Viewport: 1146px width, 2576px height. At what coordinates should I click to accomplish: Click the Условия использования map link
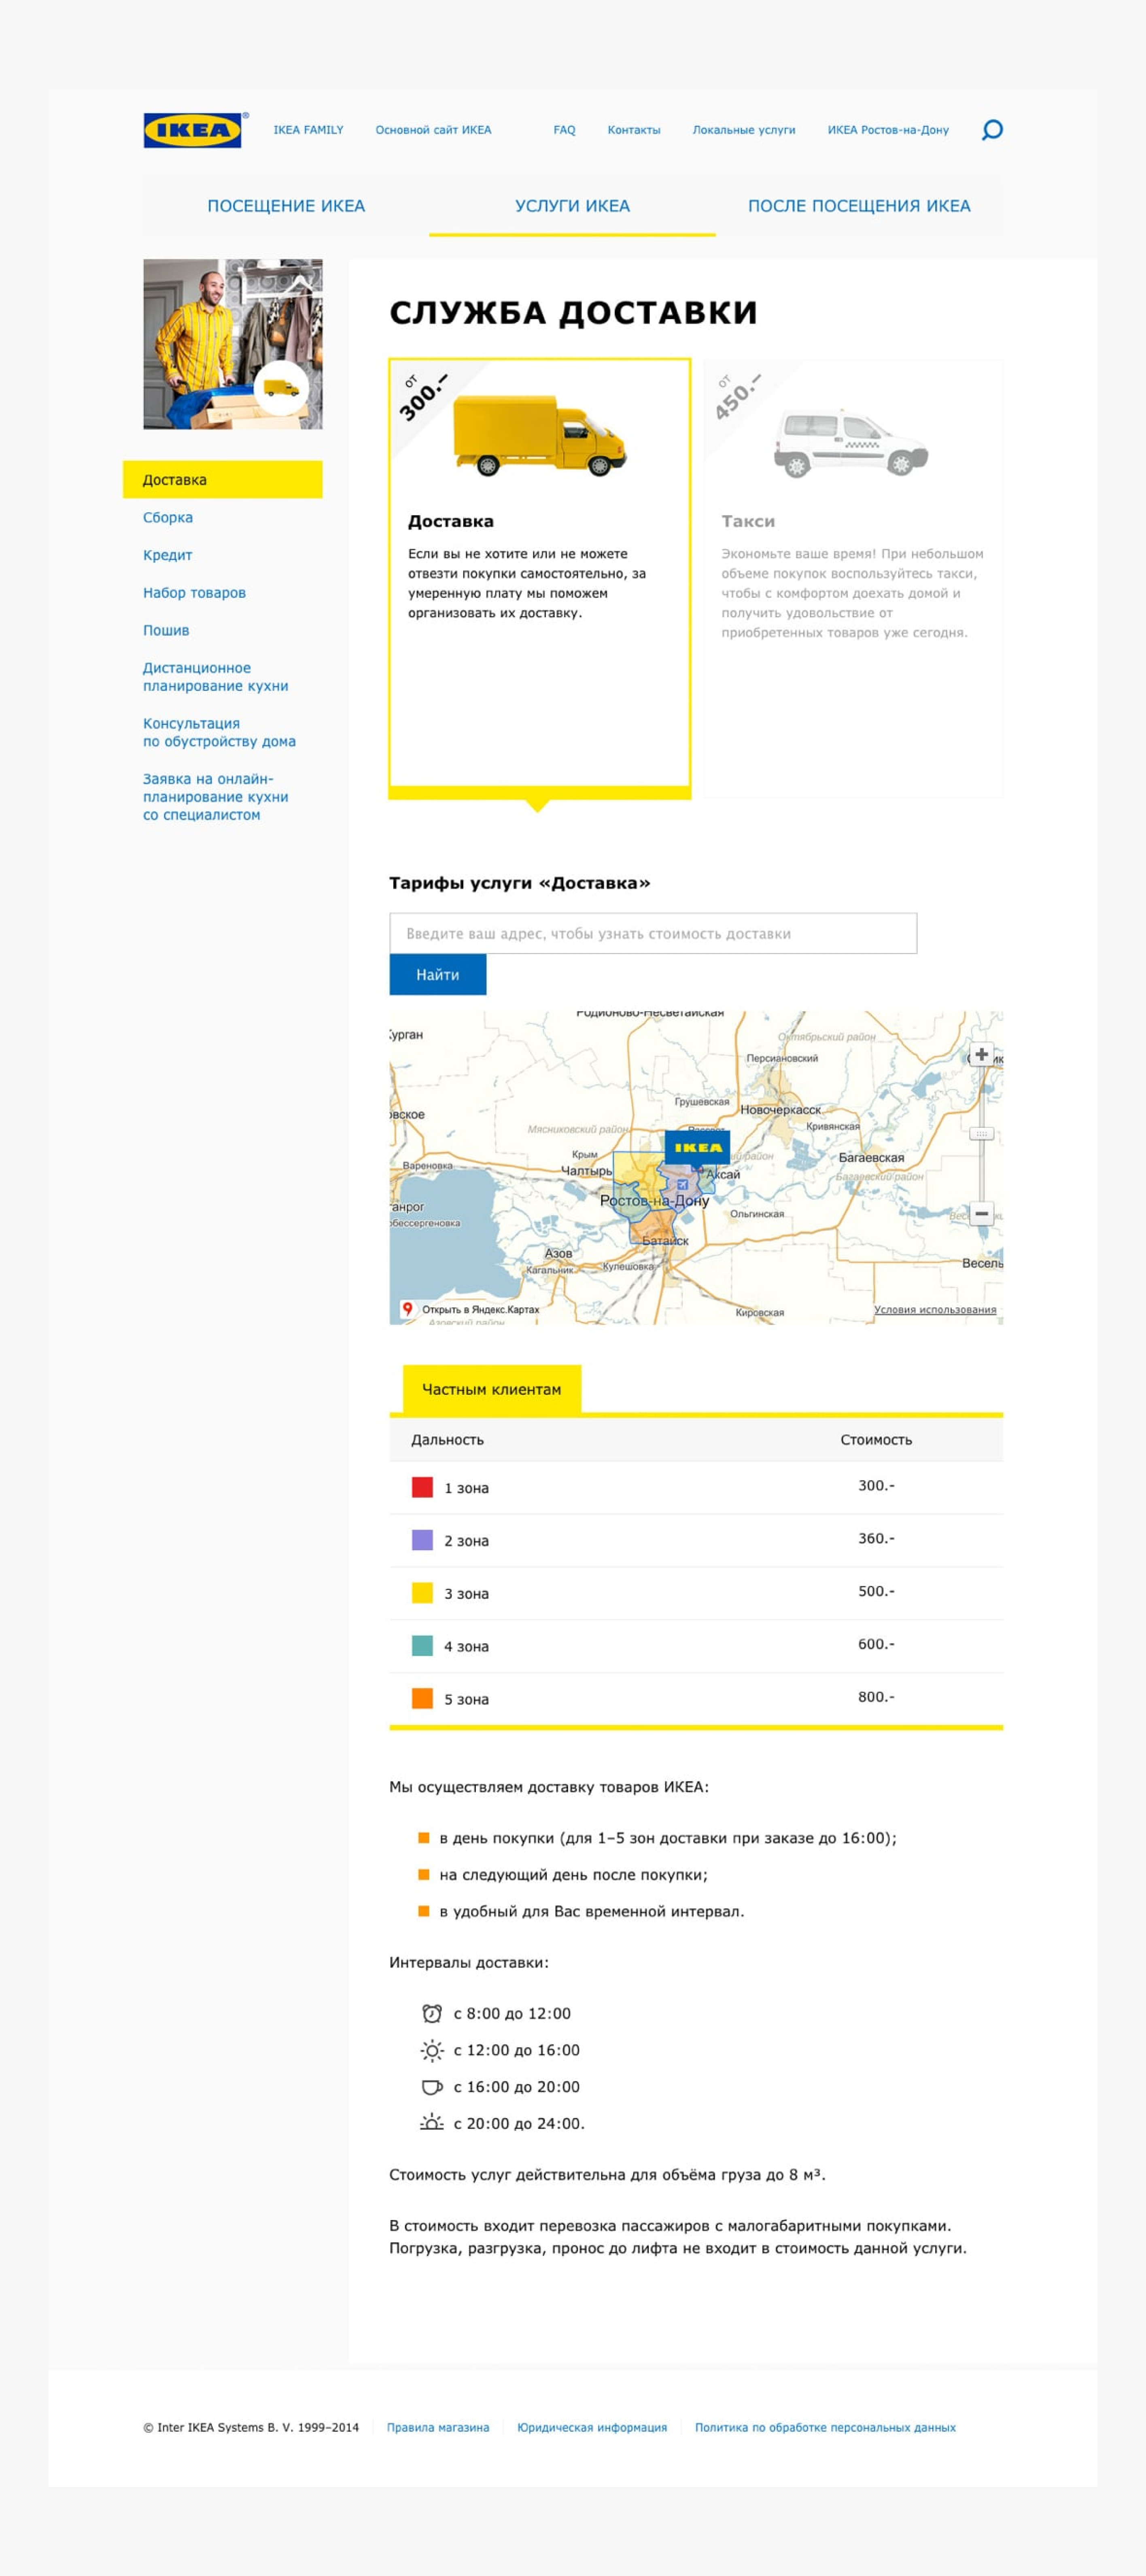(x=935, y=1309)
